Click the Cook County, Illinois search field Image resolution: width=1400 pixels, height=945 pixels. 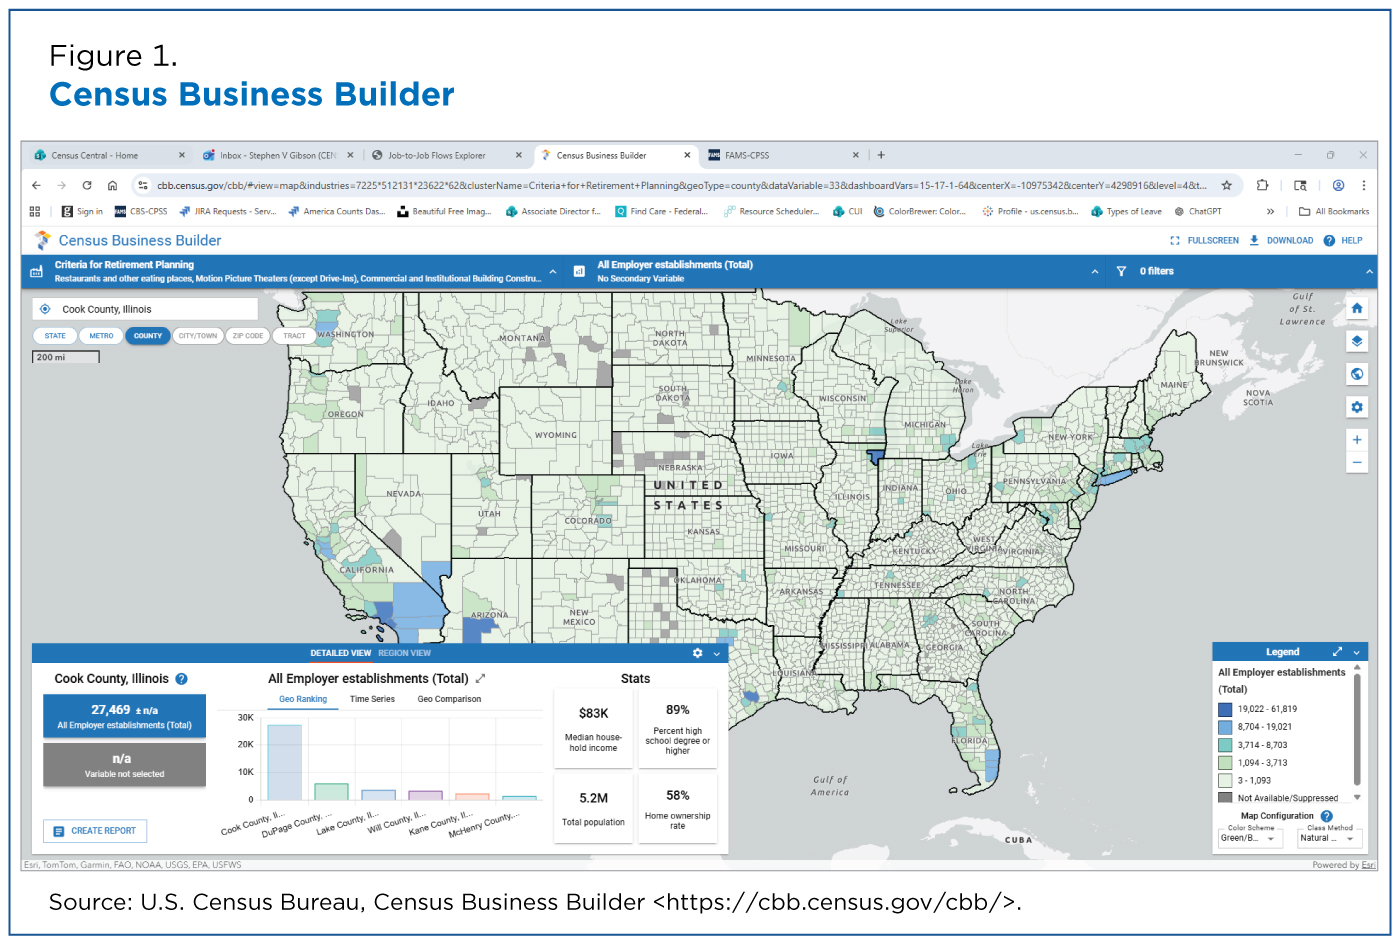[x=145, y=309]
